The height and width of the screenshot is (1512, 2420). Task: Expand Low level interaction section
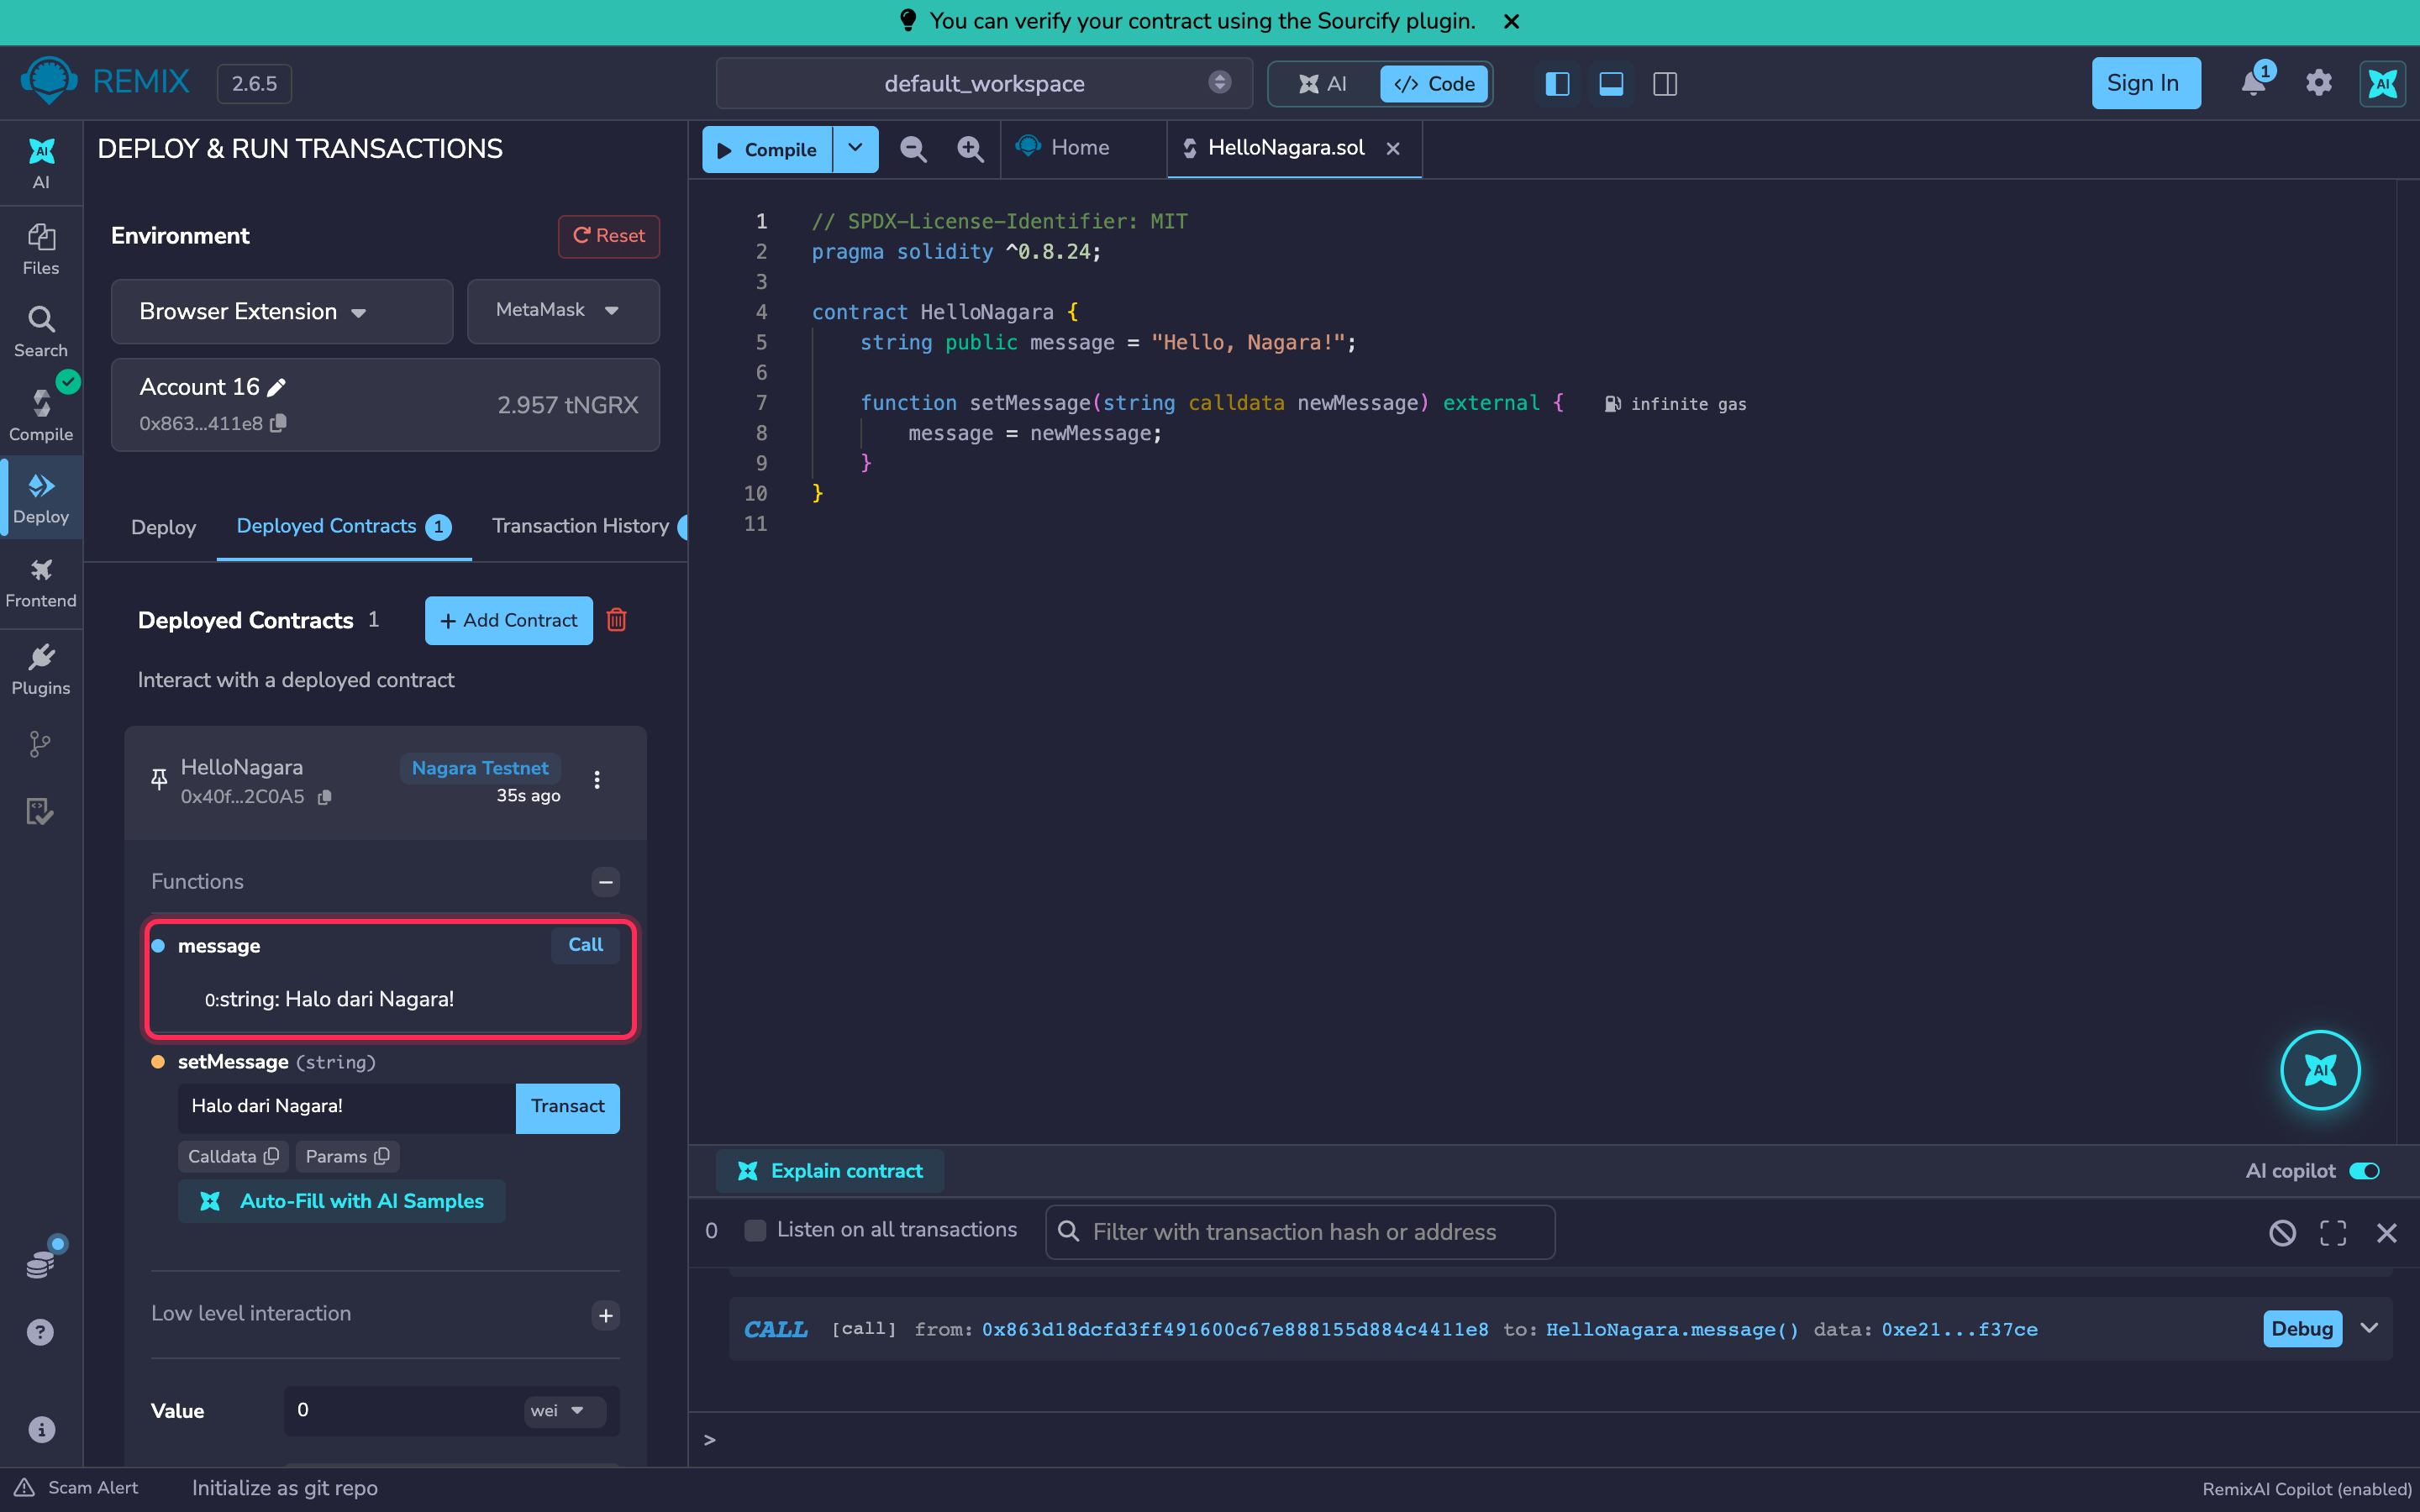click(606, 1315)
